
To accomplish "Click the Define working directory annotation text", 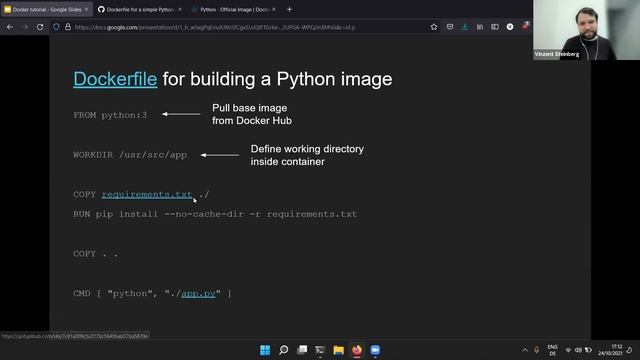I will coord(307,155).
